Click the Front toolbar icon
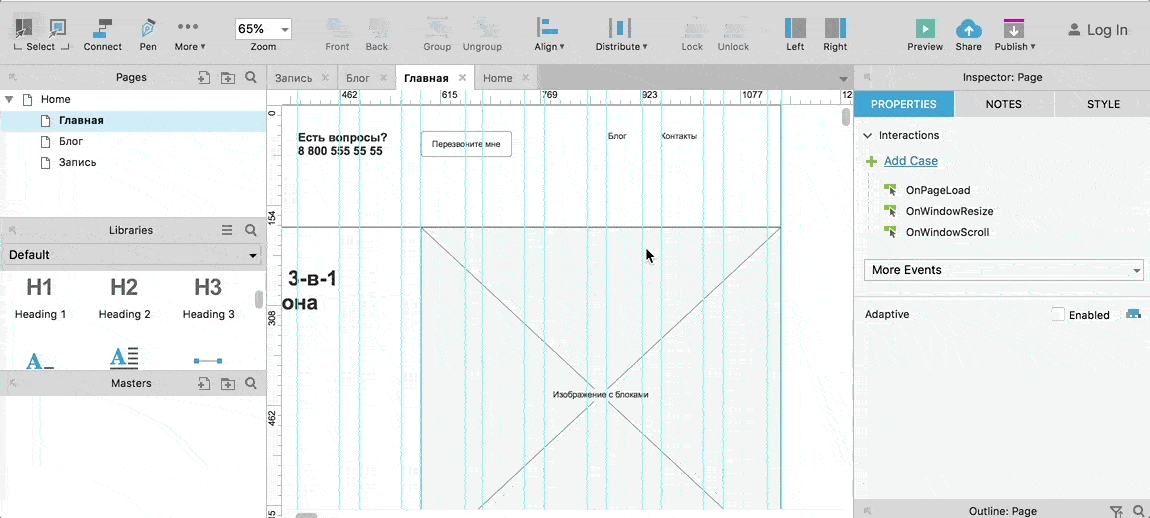The width and height of the screenshot is (1150, 518). 337,29
